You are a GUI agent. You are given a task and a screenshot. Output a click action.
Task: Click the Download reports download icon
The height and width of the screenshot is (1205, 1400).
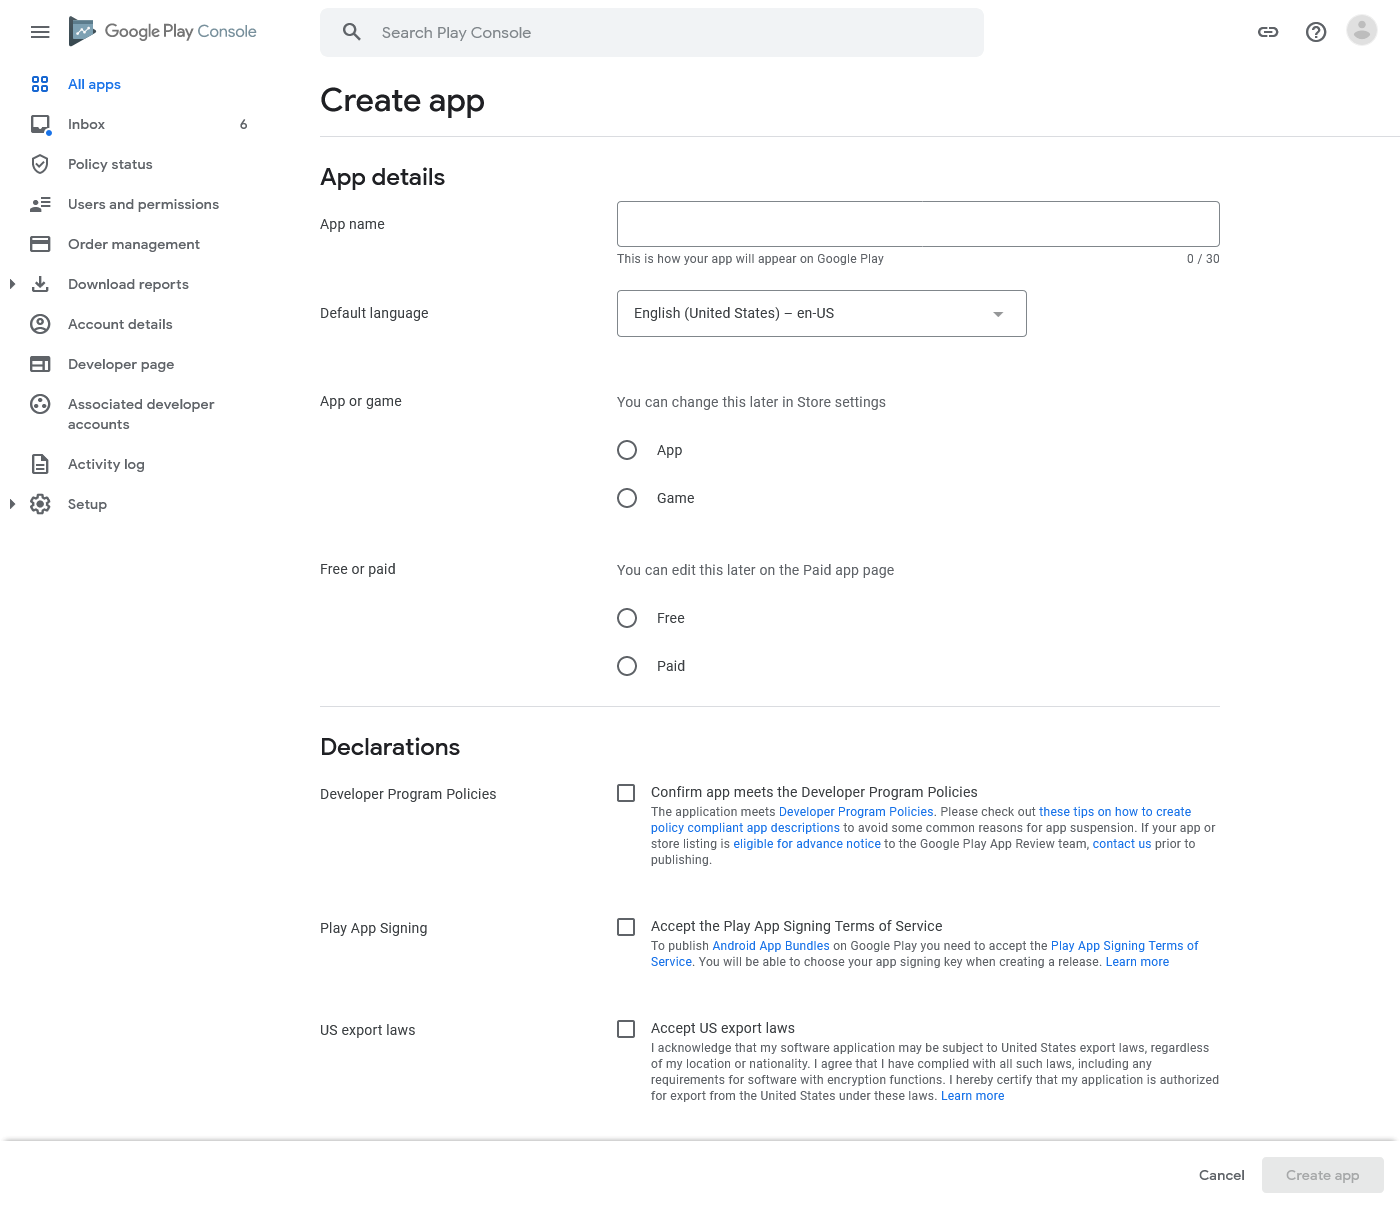tap(40, 284)
